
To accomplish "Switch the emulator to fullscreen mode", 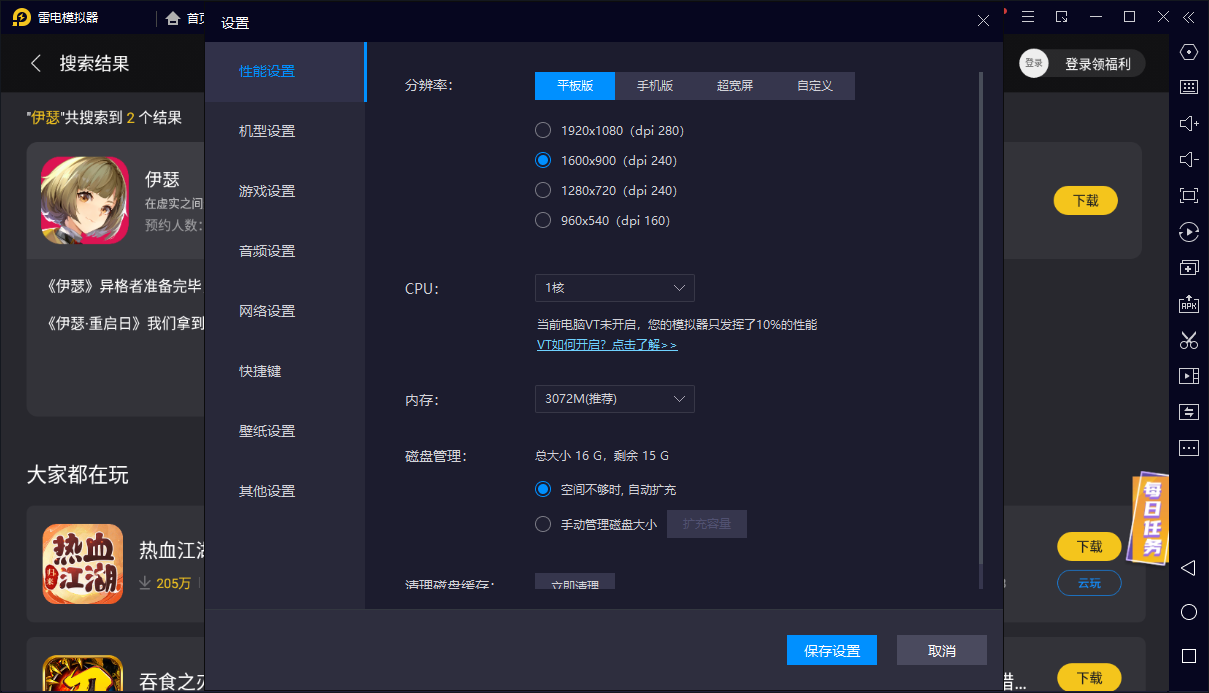I will (1188, 196).
